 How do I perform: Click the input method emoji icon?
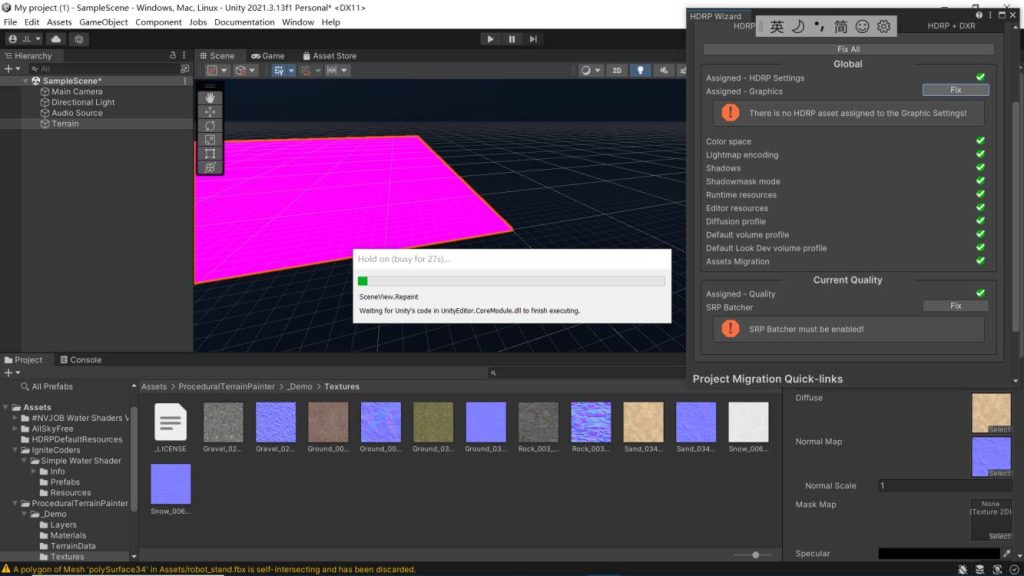click(x=862, y=26)
